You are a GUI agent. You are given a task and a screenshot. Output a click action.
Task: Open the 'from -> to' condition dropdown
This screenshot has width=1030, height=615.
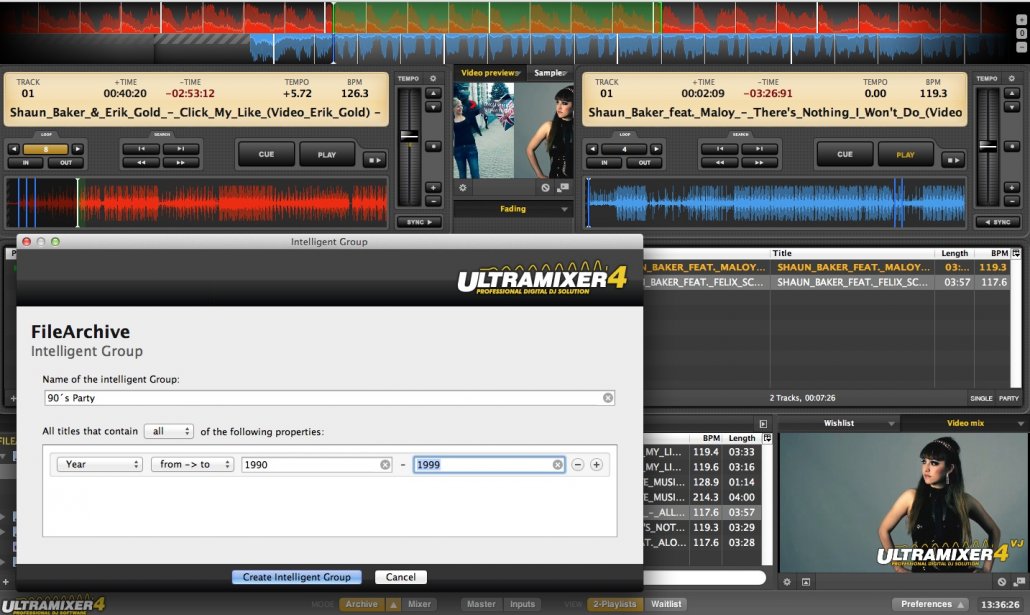[192, 465]
